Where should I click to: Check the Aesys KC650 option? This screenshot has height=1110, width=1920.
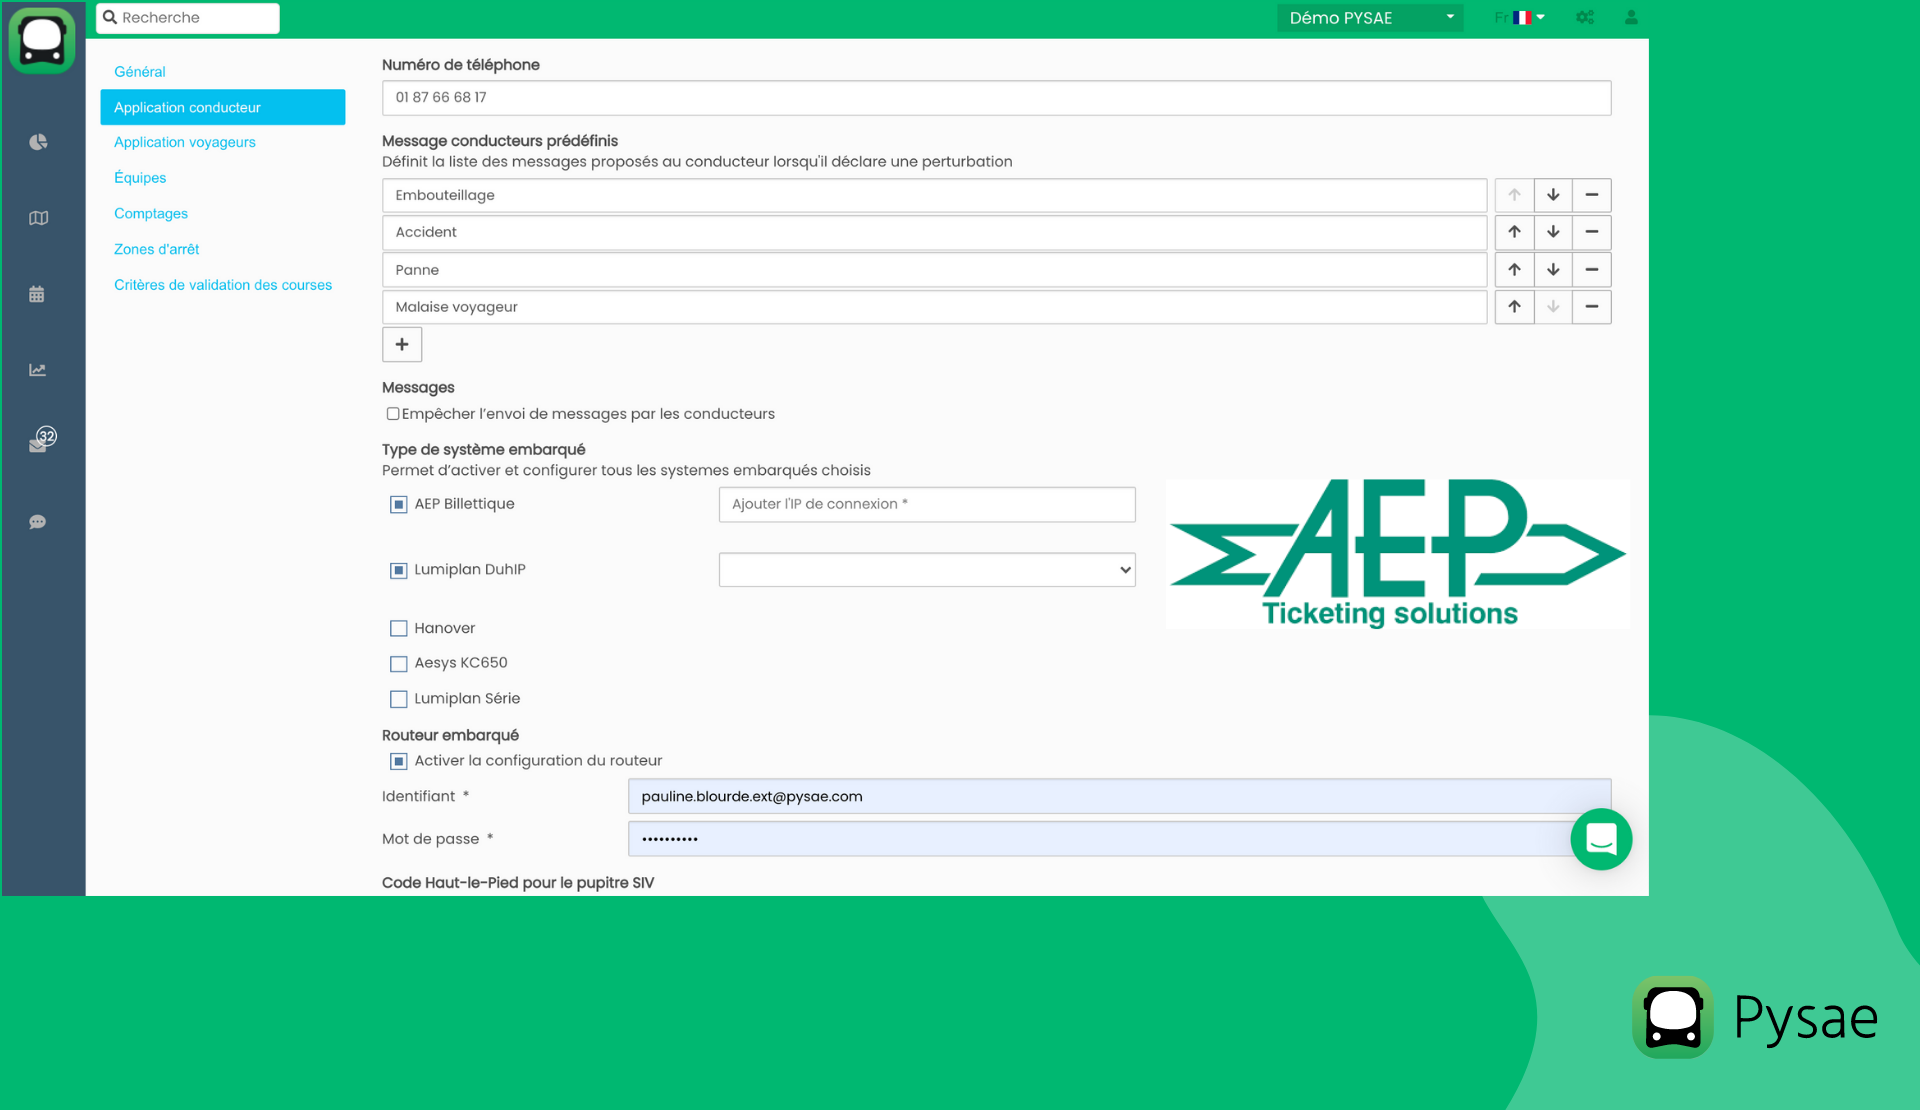(399, 663)
